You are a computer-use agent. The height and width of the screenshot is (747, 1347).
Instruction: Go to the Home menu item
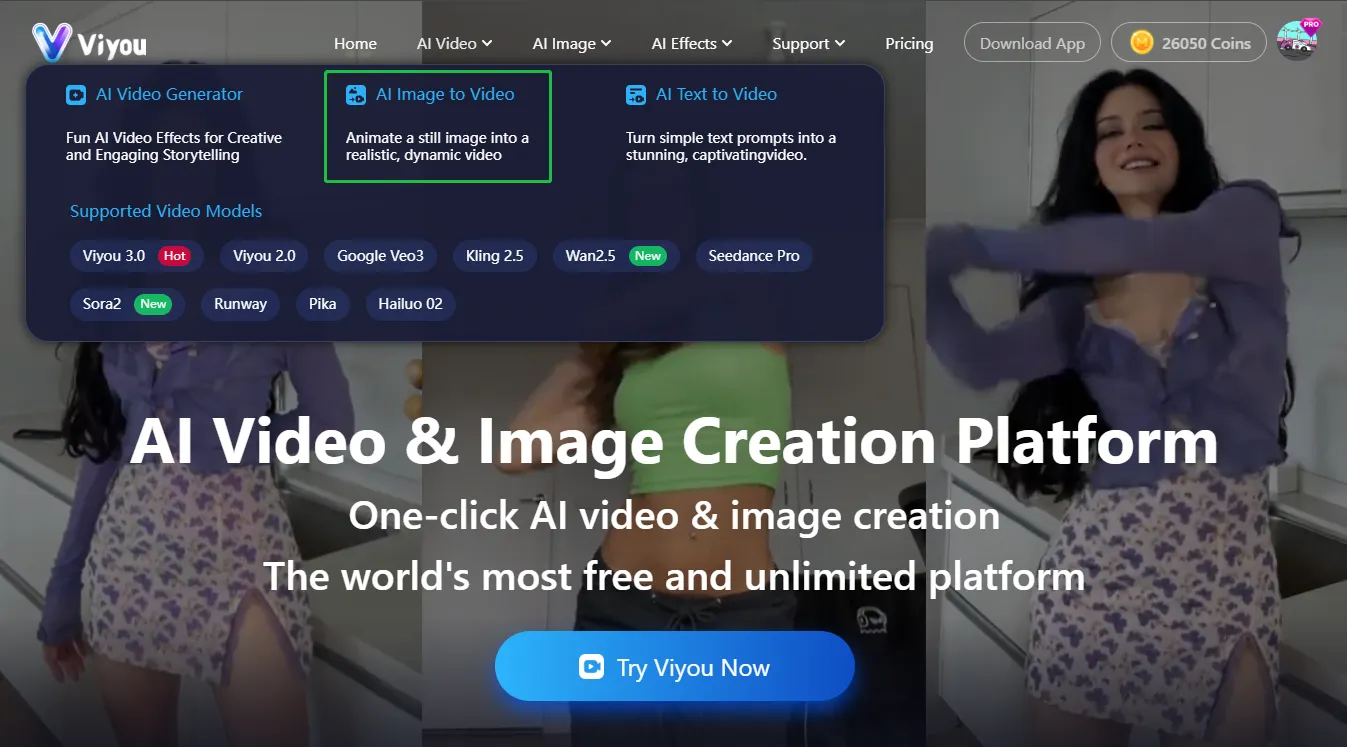click(355, 43)
